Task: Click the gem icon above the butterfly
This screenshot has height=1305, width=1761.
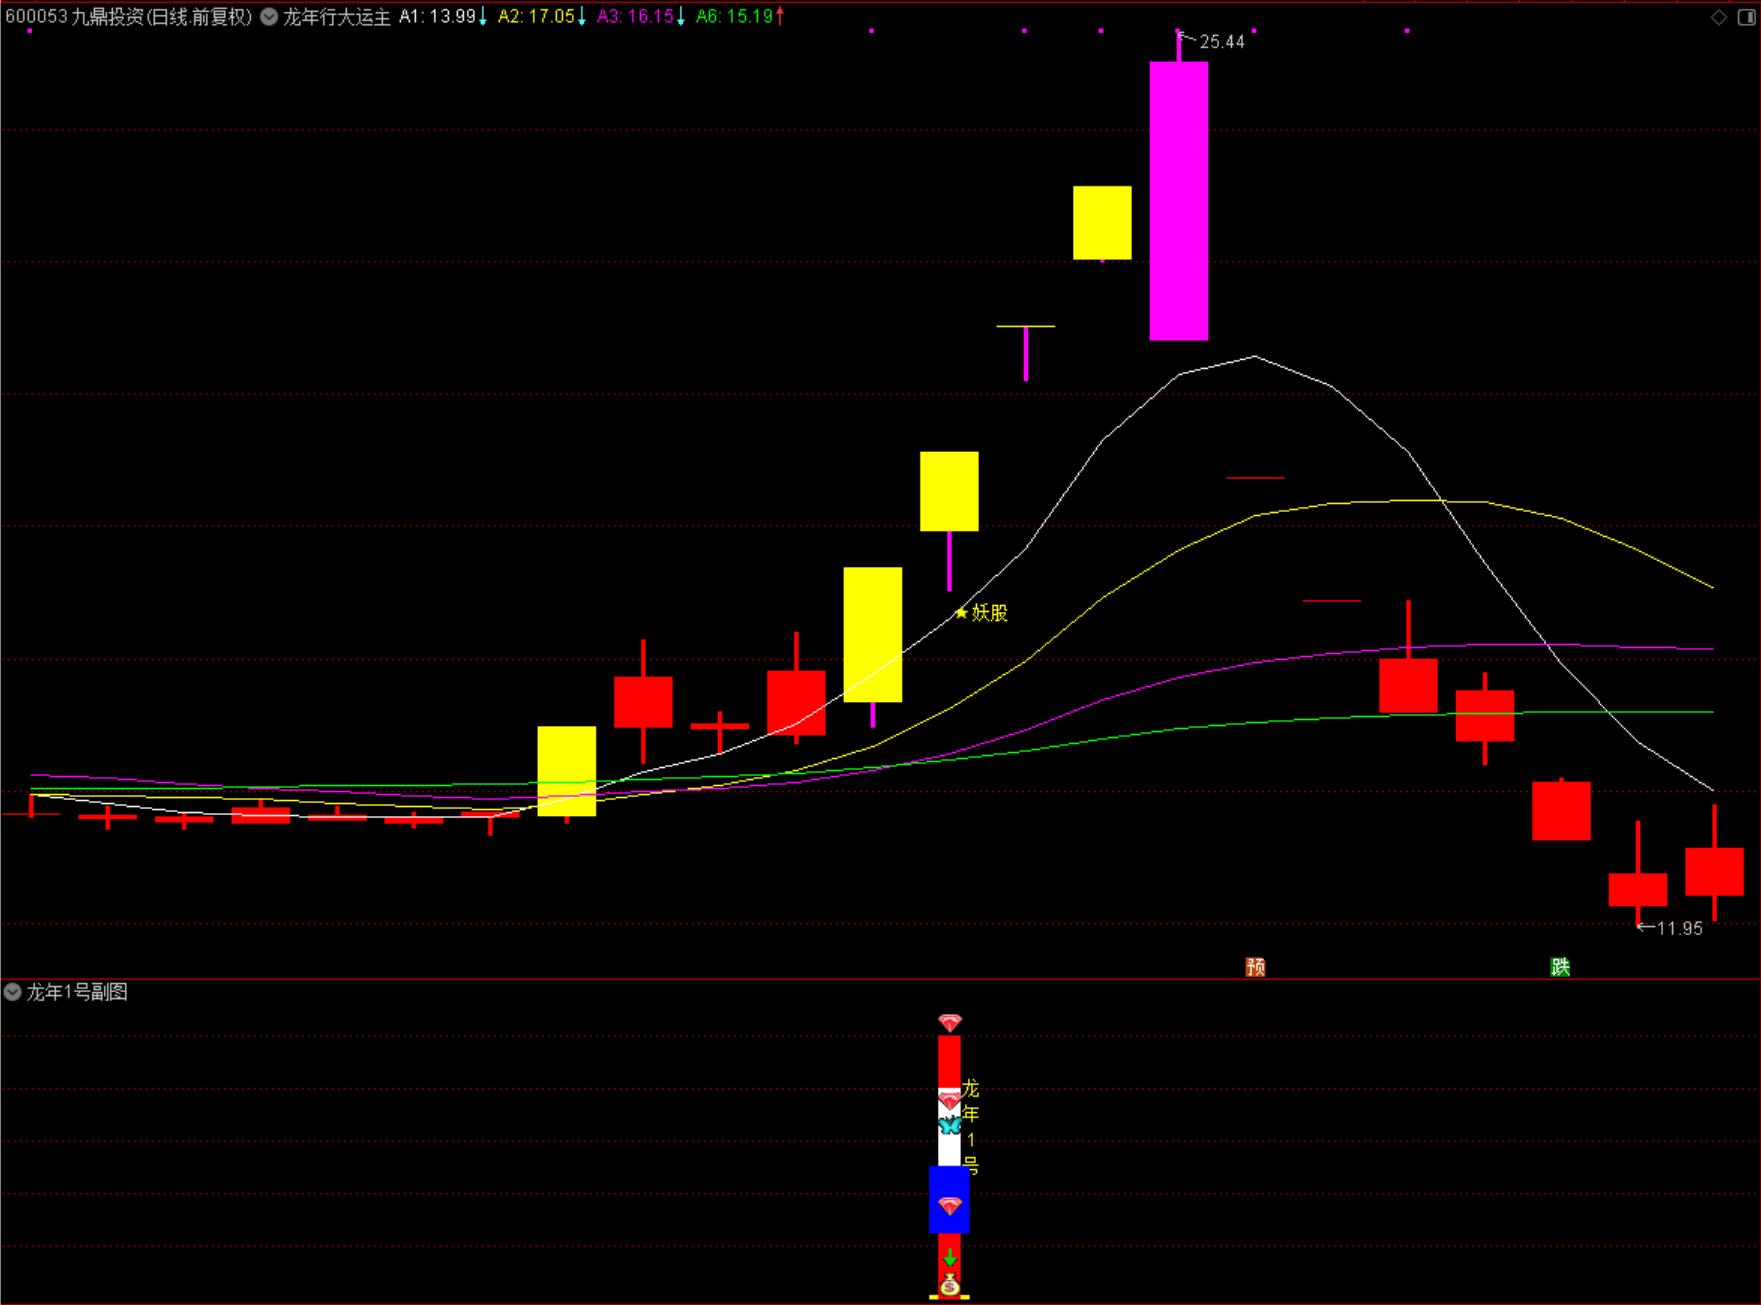Action: [950, 1101]
